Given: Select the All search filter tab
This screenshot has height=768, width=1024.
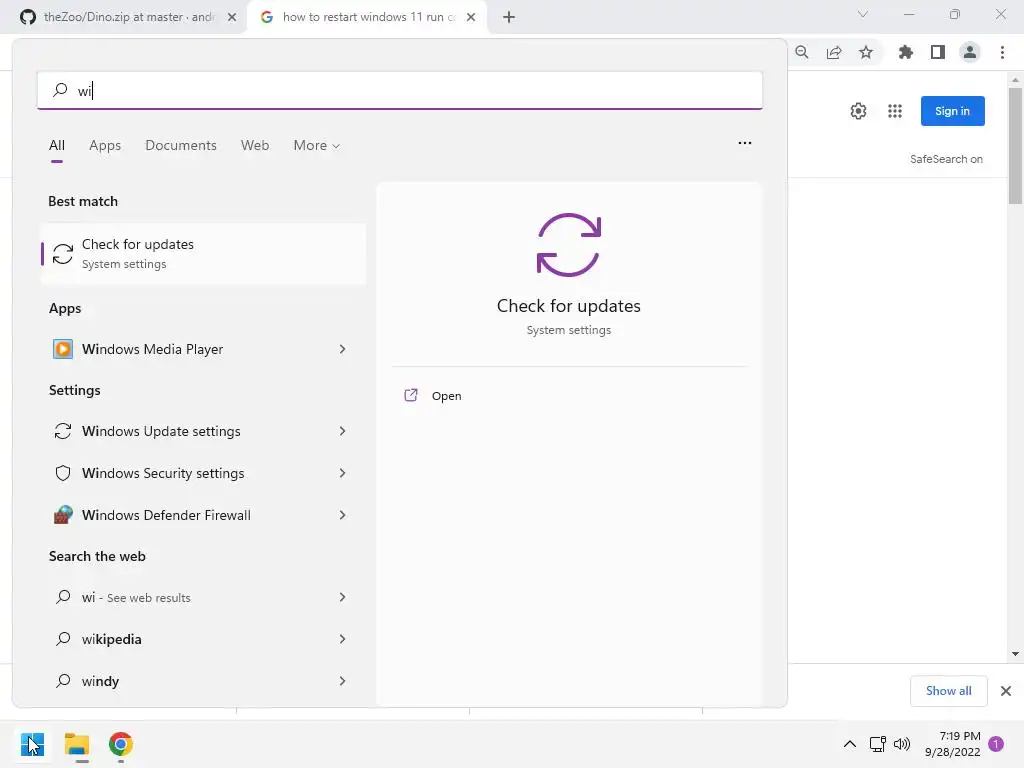Looking at the screenshot, I should [x=57, y=145].
